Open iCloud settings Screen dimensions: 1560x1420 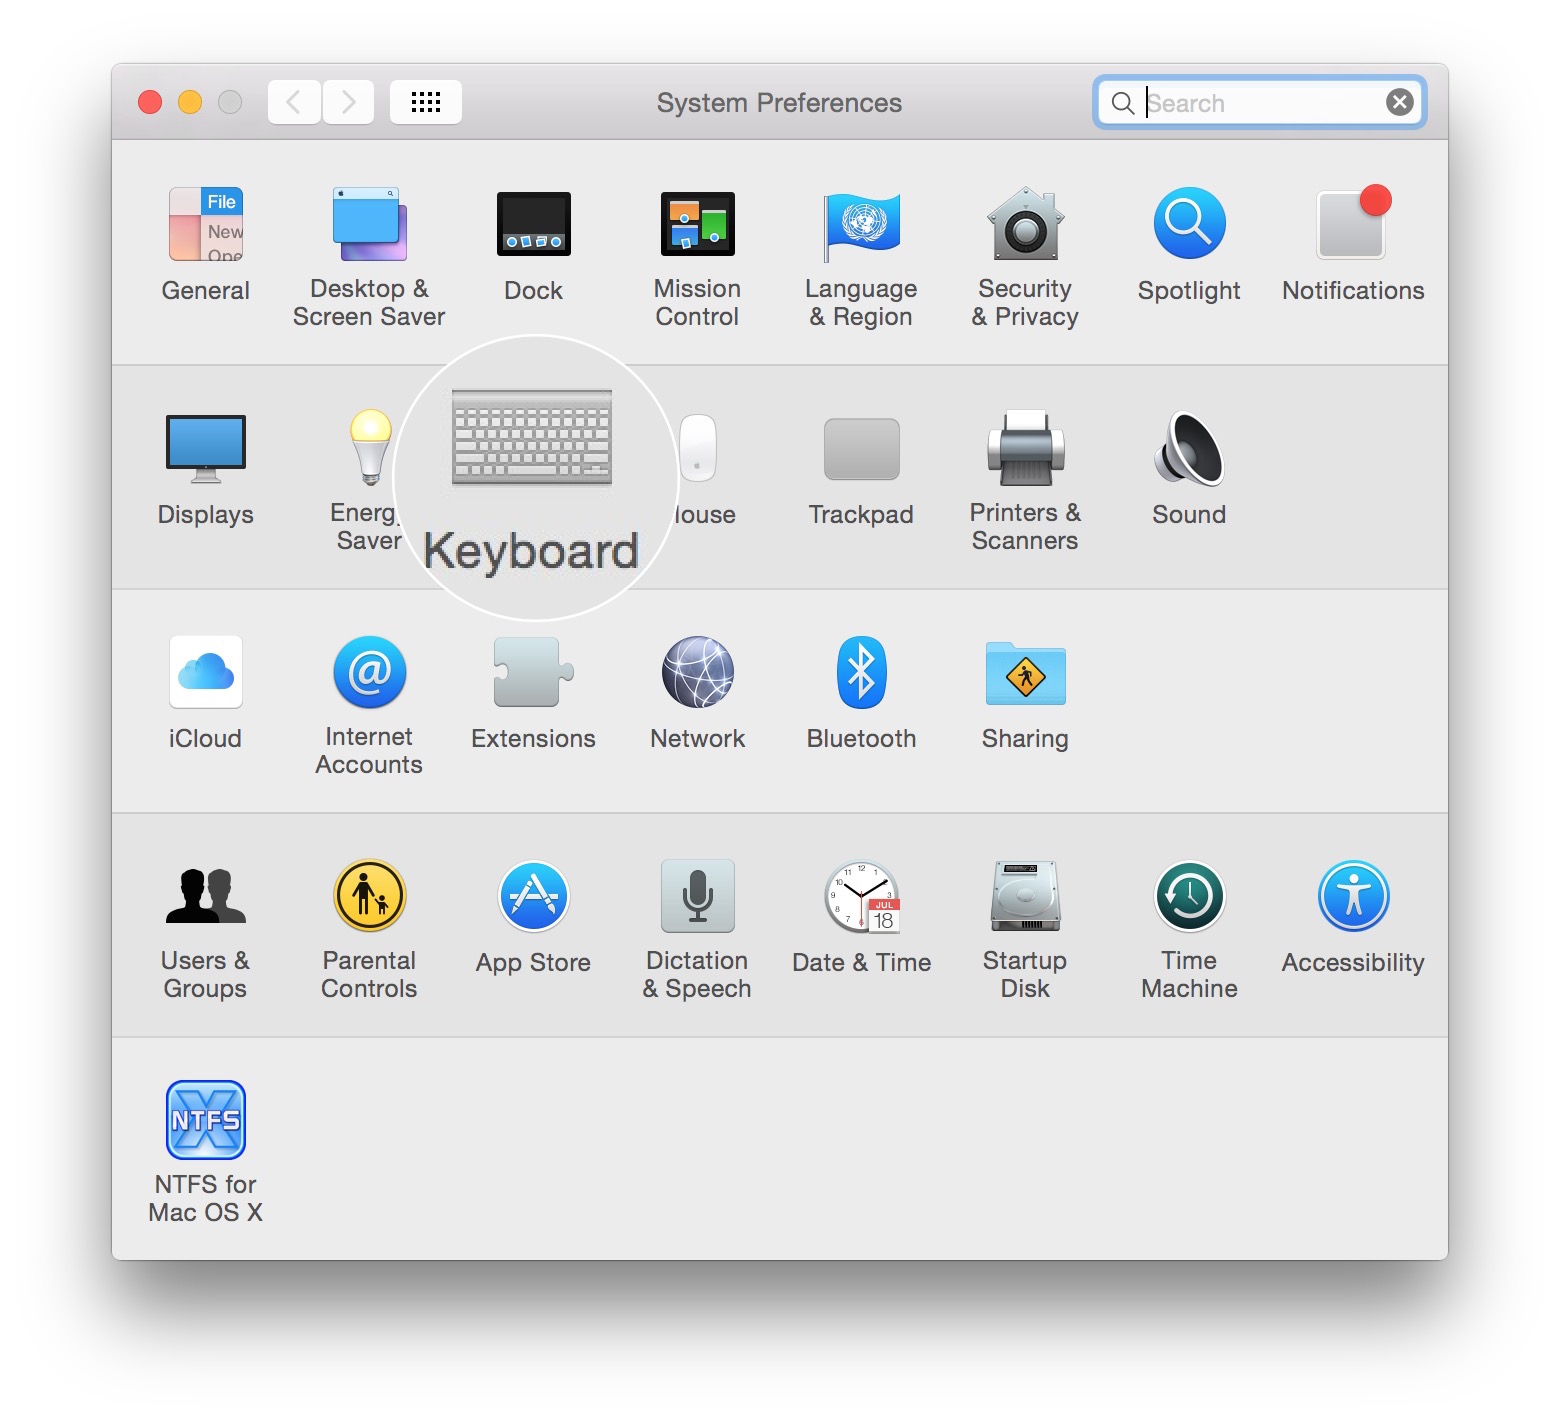point(205,672)
